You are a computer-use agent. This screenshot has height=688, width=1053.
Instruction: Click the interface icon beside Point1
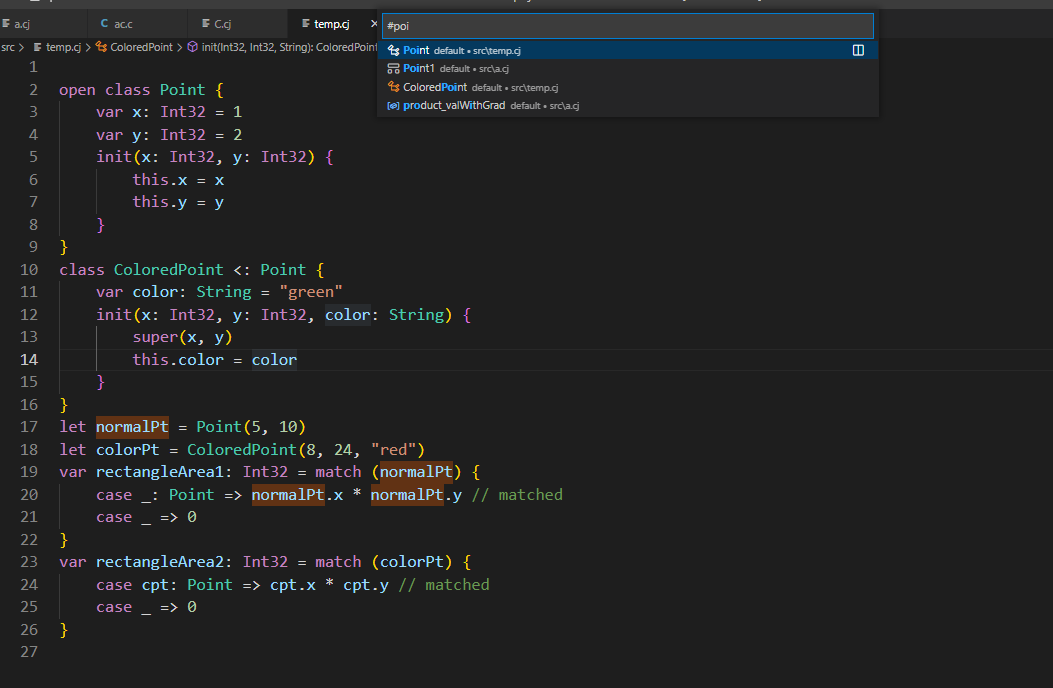coord(394,68)
